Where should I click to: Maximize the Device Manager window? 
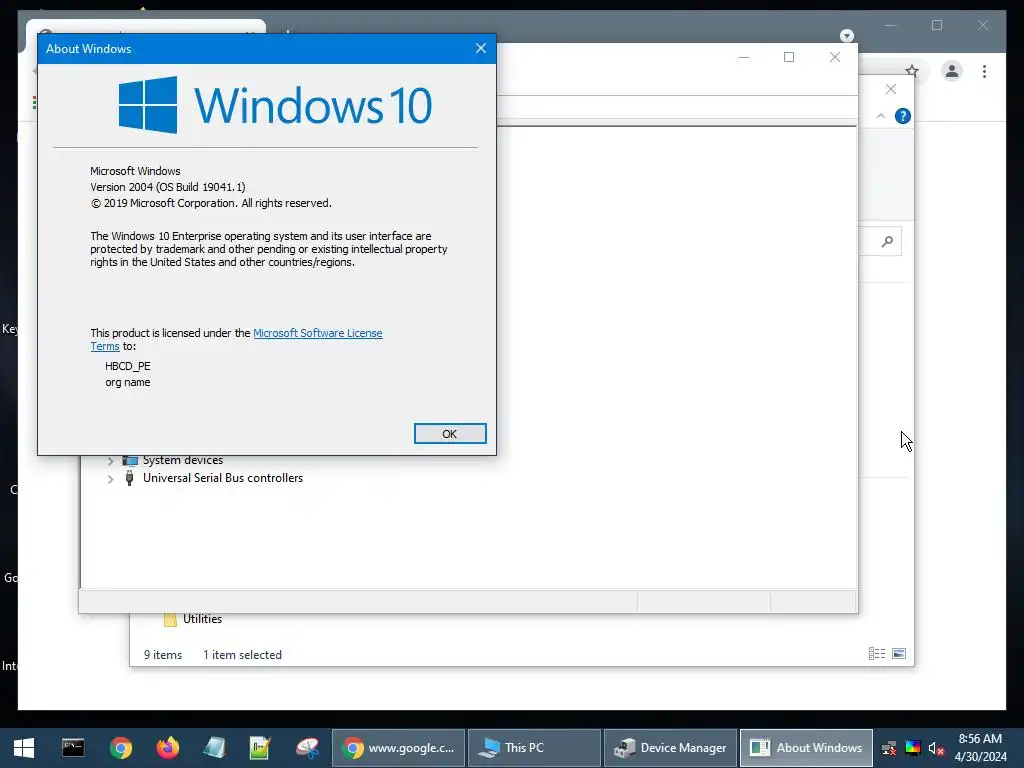pyautogui.click(x=789, y=57)
